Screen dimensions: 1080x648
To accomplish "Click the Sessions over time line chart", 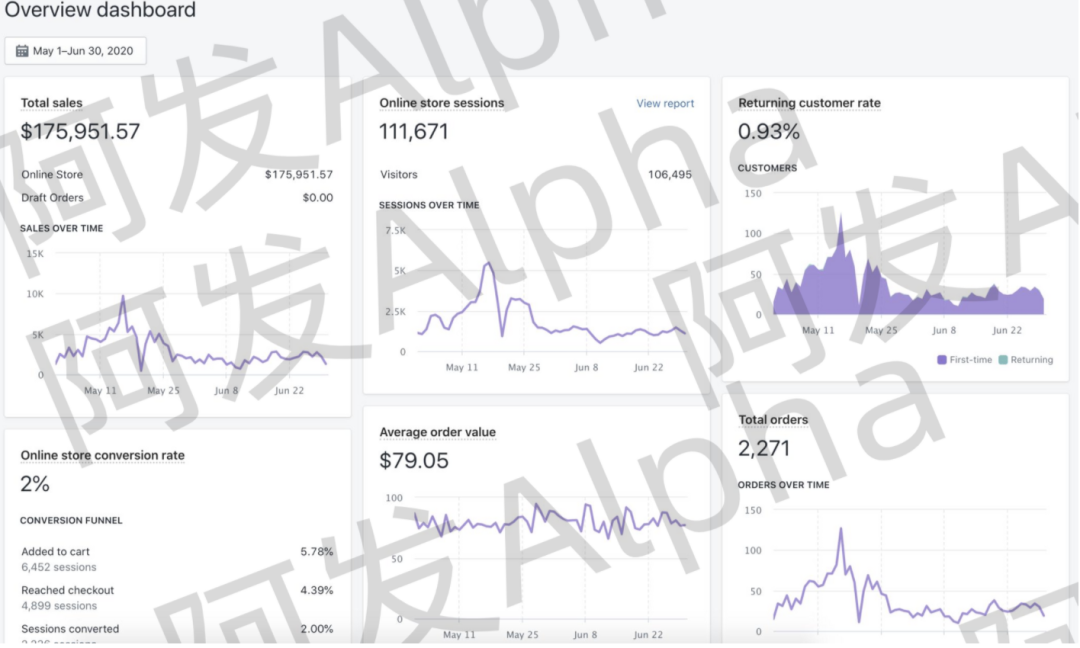I will coord(550,300).
